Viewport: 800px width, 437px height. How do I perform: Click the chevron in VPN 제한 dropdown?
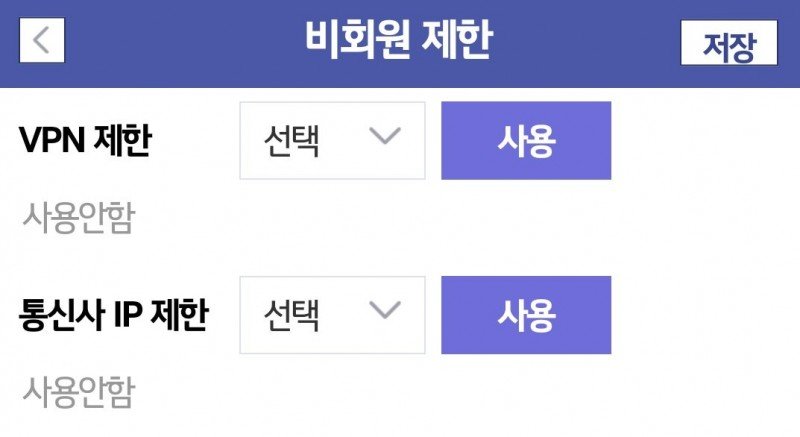pyautogui.click(x=385, y=136)
